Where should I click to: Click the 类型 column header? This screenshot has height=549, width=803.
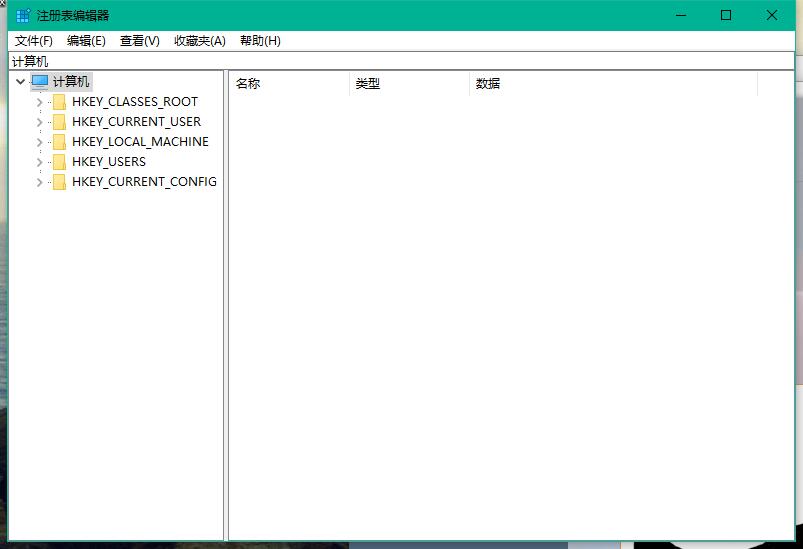click(409, 83)
